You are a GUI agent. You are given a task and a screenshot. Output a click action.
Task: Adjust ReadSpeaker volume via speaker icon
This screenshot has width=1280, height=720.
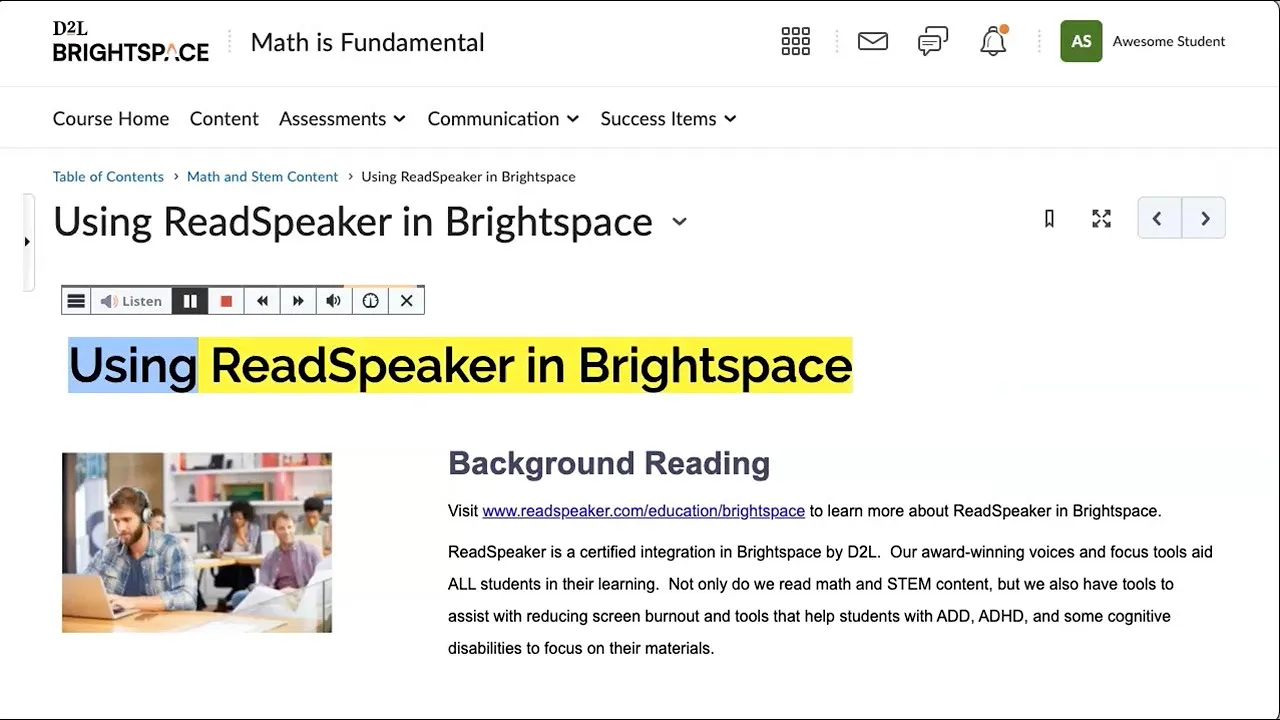[x=334, y=301]
